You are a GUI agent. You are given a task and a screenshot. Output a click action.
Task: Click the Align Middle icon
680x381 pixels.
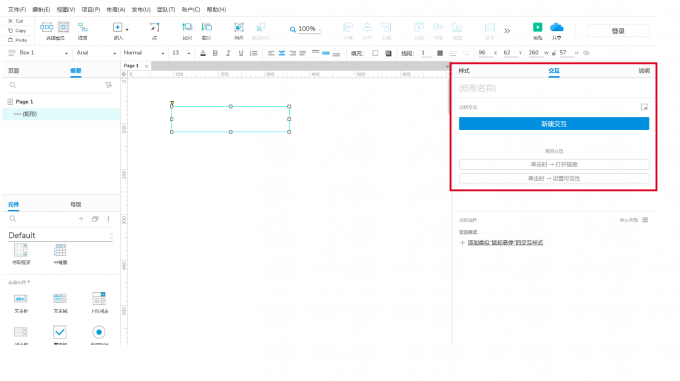click(438, 27)
